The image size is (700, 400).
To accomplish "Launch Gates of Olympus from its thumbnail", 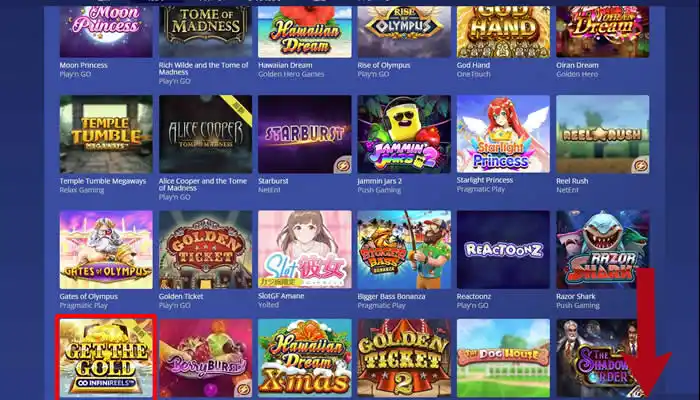I will (106, 250).
